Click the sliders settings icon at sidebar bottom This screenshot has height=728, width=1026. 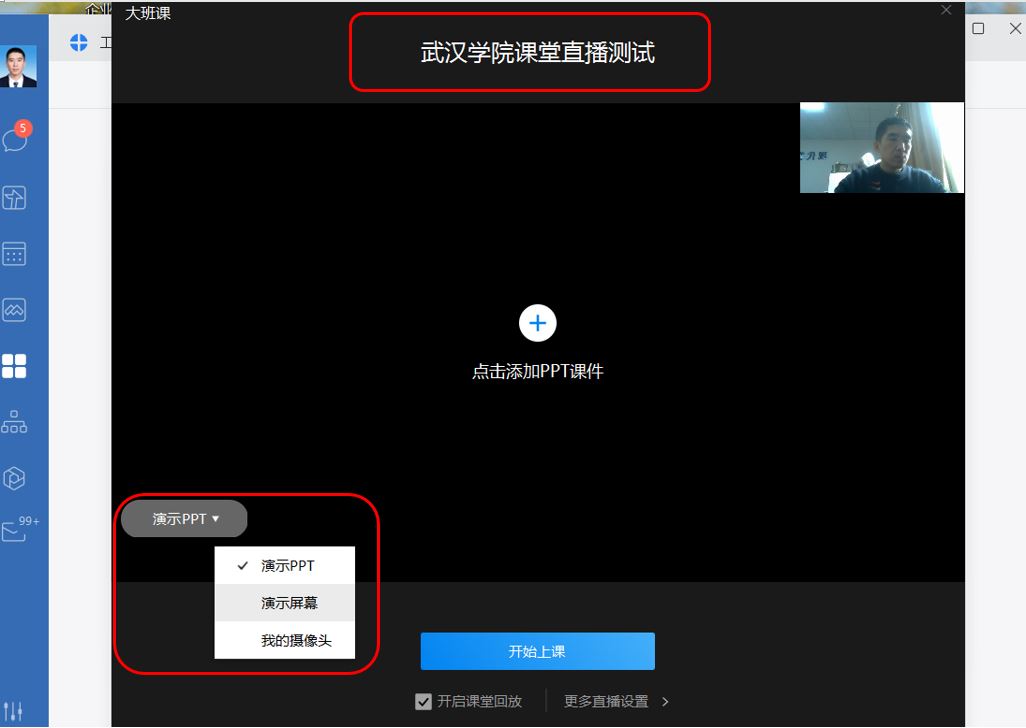(x=14, y=713)
